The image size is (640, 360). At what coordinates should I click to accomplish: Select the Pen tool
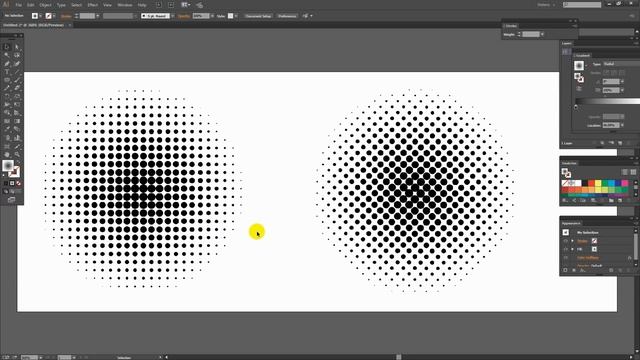click(x=7, y=64)
